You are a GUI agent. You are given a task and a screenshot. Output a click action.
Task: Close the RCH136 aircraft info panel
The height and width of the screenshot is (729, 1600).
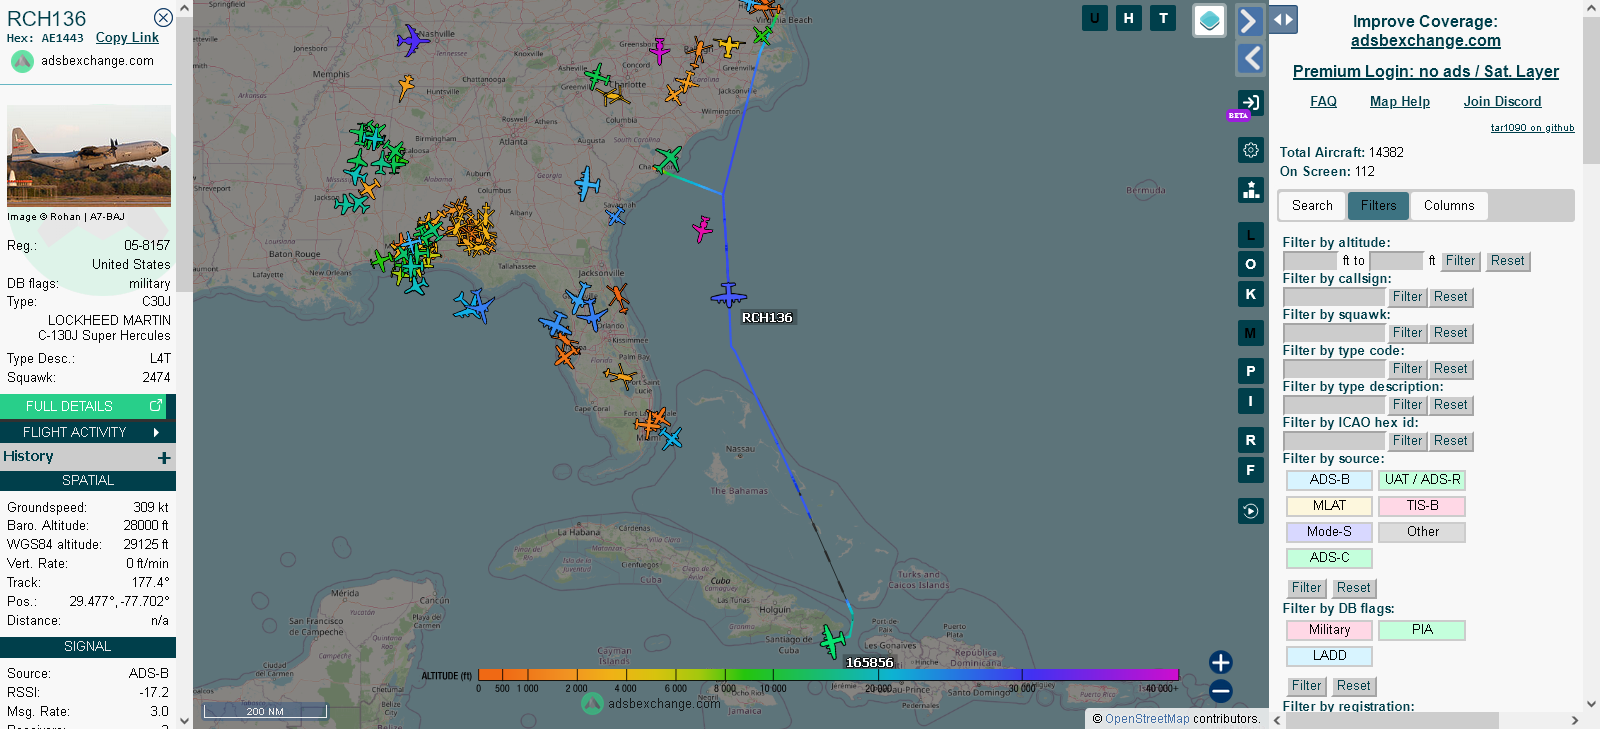point(163,18)
